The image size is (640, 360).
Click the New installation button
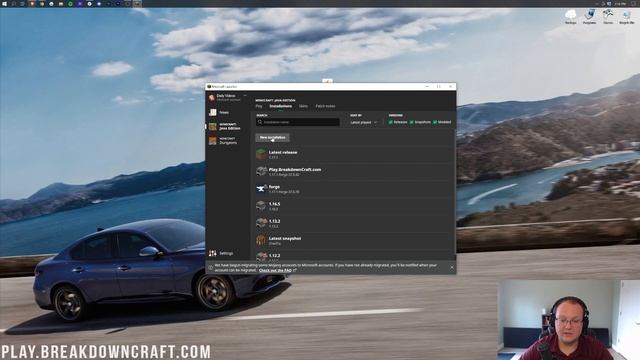(273, 138)
